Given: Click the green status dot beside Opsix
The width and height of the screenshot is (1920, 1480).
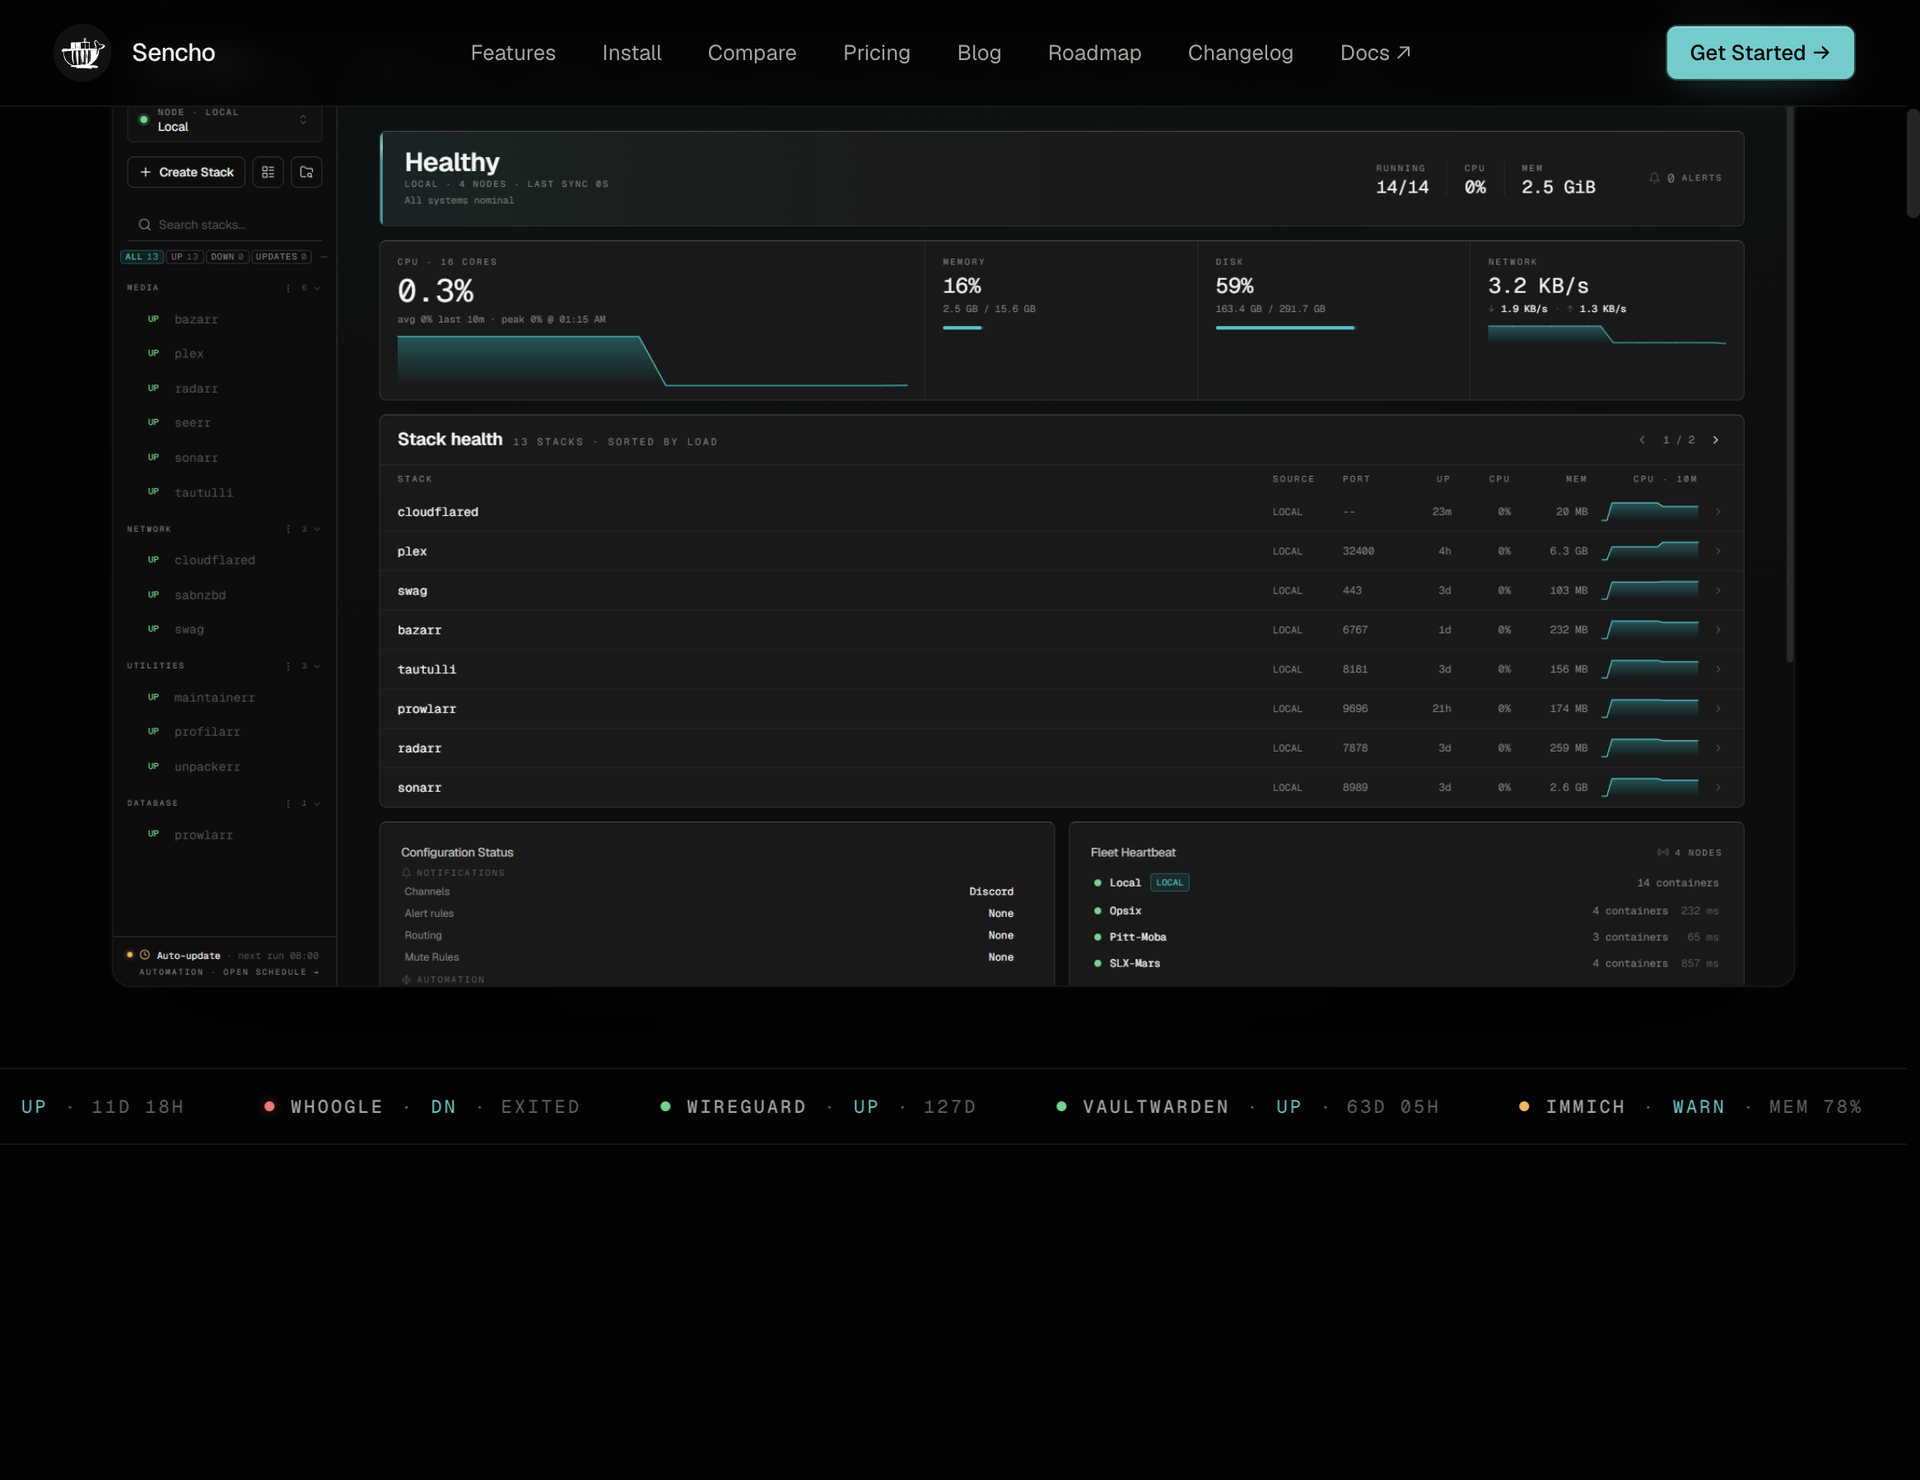Looking at the screenshot, I should [1098, 911].
